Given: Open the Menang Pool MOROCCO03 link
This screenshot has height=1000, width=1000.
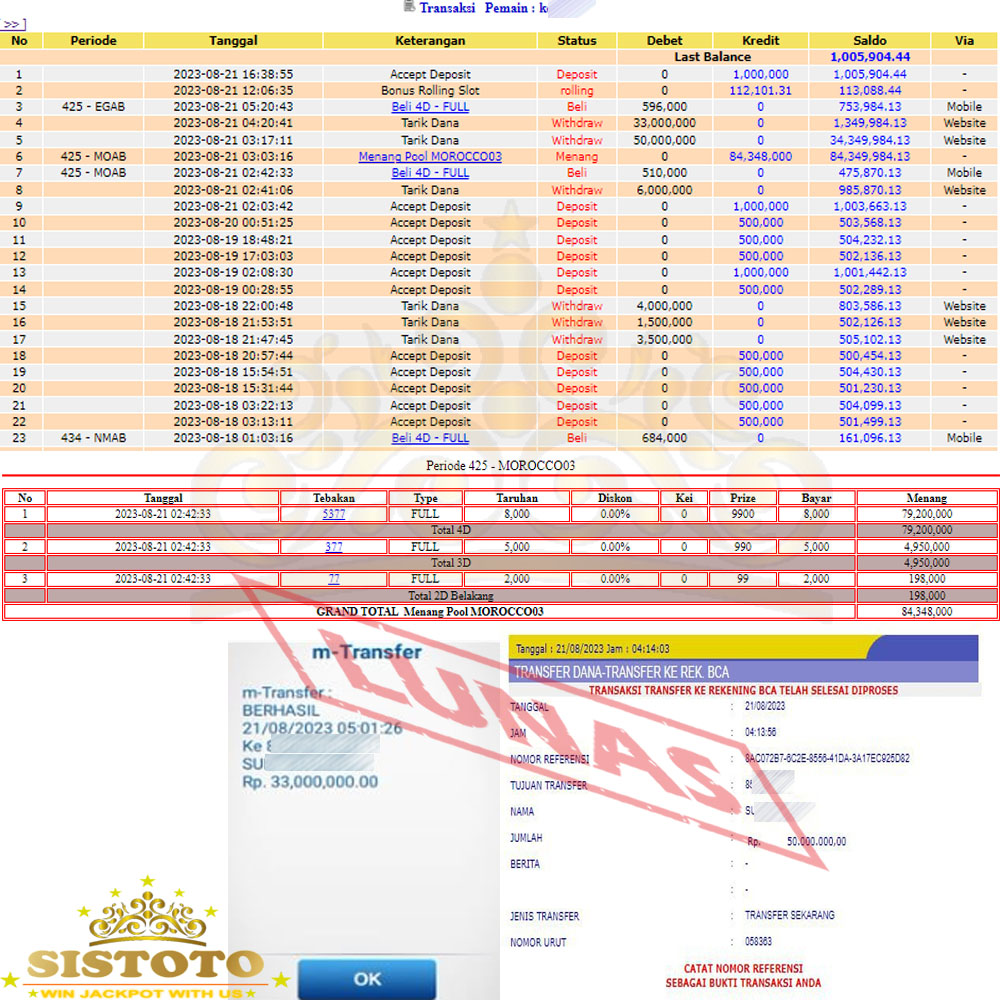Looking at the screenshot, I should (430, 157).
